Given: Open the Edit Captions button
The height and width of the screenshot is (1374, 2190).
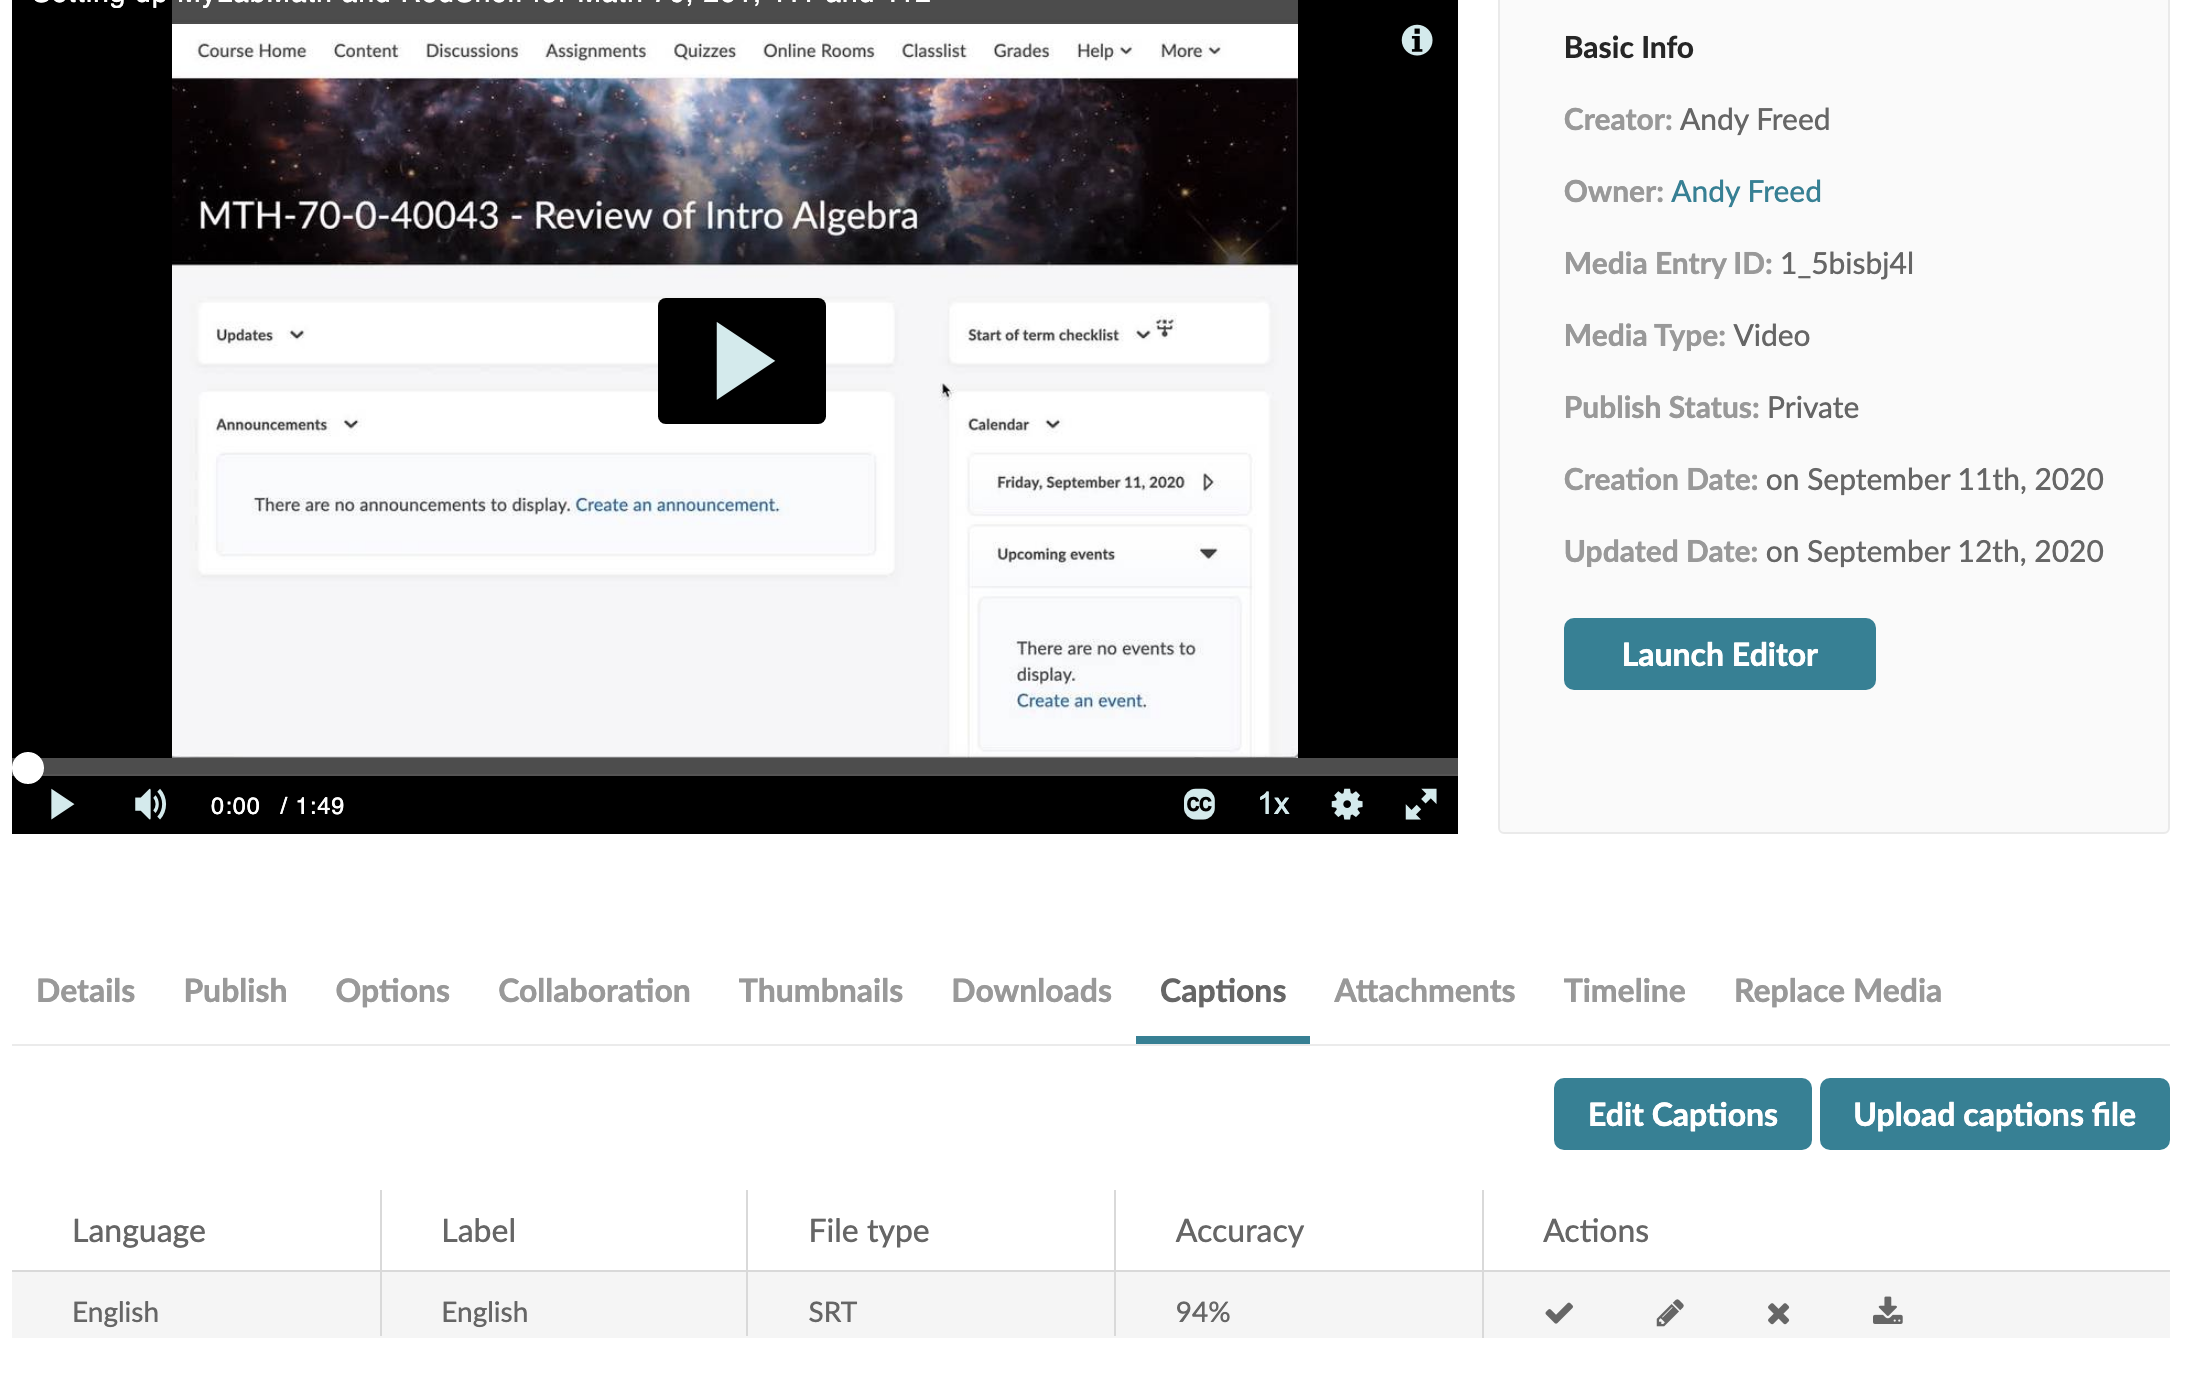Looking at the screenshot, I should (1682, 1114).
